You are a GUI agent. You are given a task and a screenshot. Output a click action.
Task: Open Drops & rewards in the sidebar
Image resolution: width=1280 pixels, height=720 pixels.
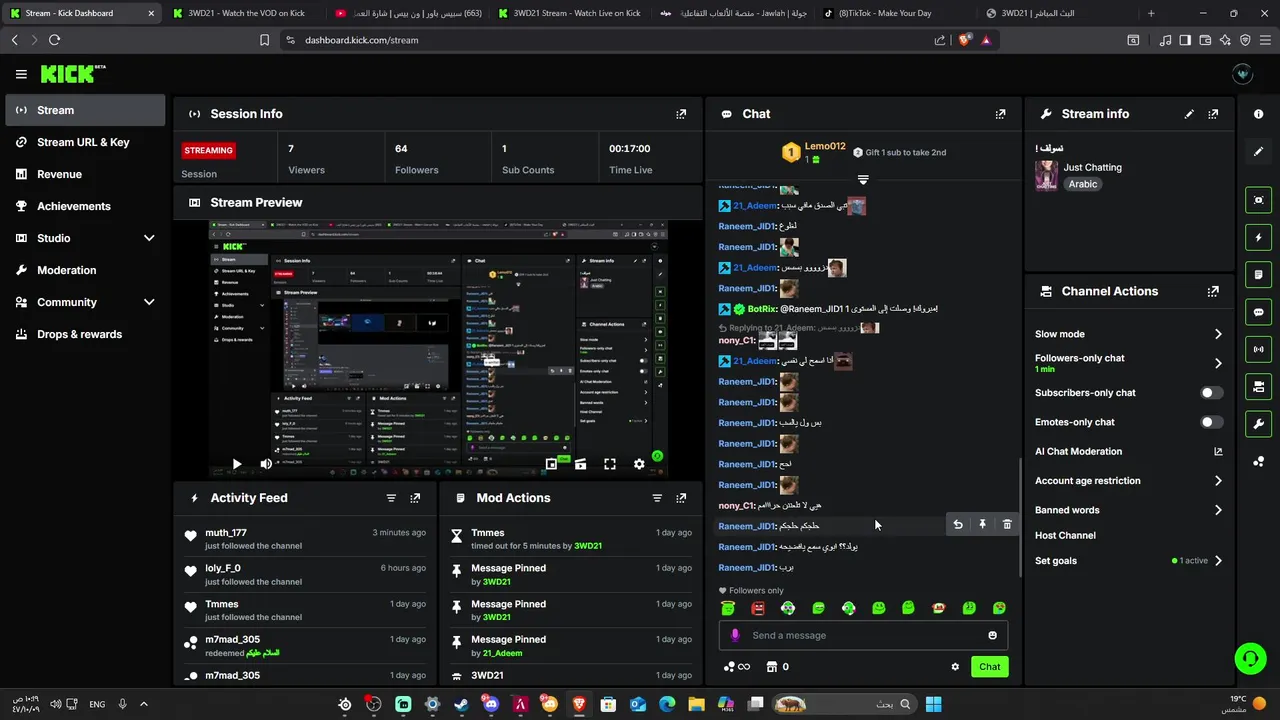pos(85,334)
